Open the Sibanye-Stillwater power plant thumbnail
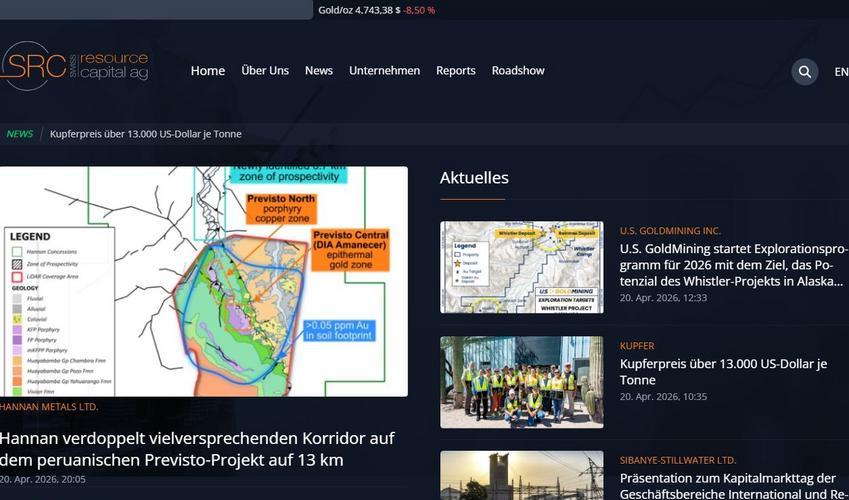The width and height of the screenshot is (849, 500). (x=521, y=476)
